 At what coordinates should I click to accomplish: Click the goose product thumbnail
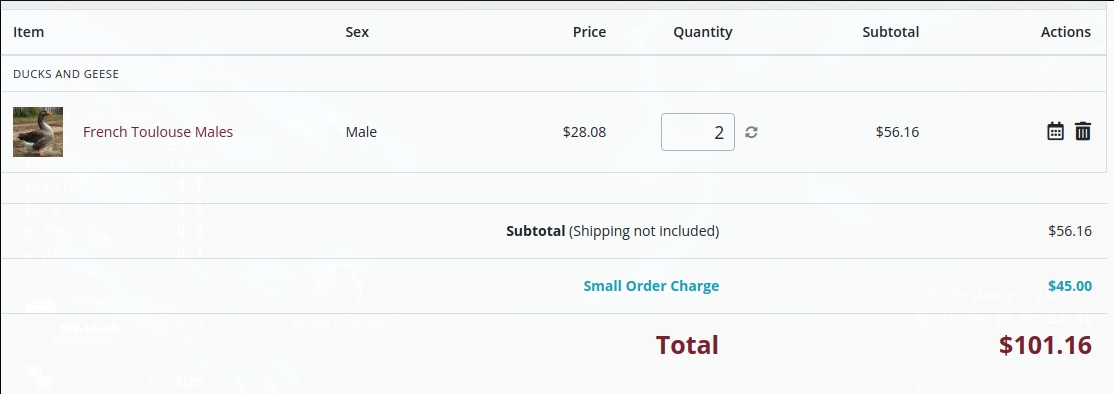tap(38, 132)
